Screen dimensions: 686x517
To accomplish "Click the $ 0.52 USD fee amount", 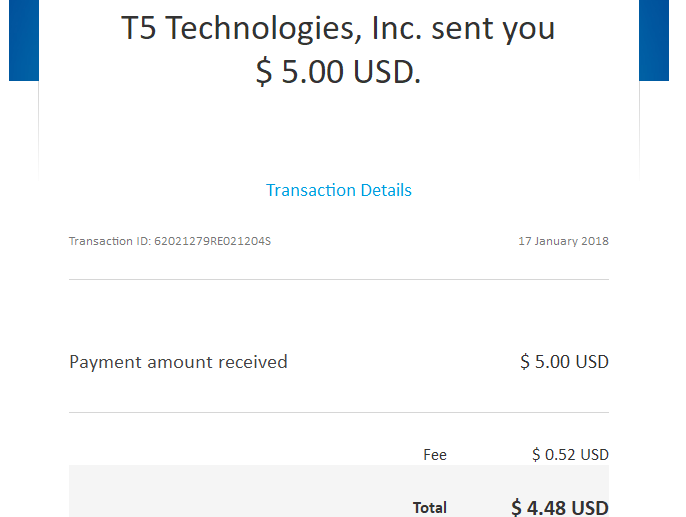I will point(570,455).
